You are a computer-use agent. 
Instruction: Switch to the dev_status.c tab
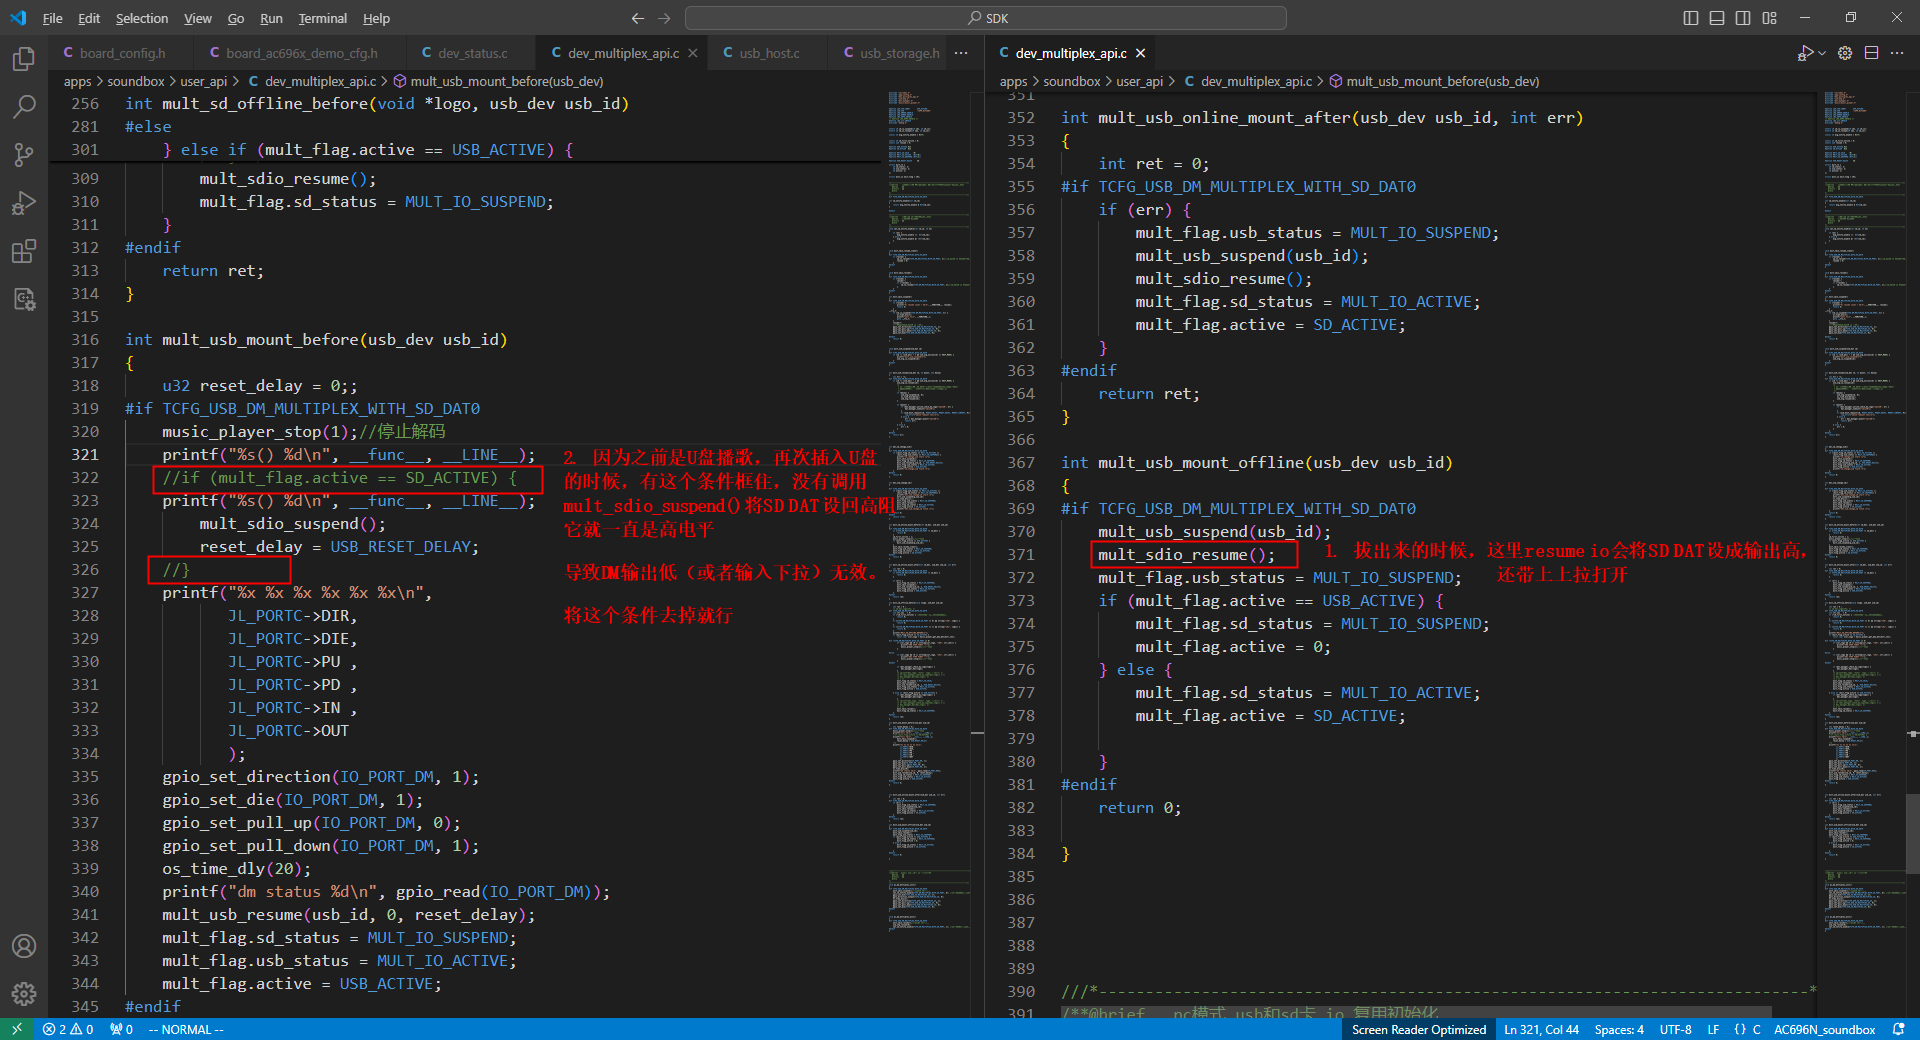[x=472, y=53]
